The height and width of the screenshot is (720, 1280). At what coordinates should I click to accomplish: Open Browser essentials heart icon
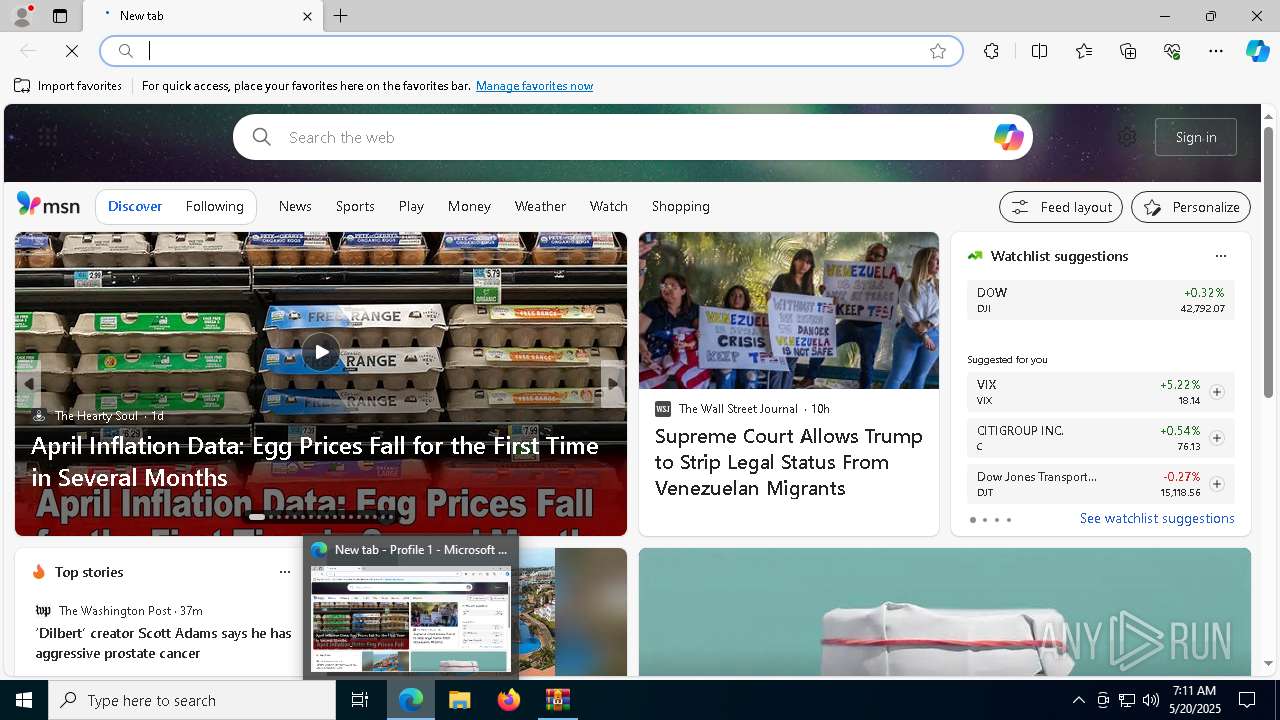(x=1172, y=51)
